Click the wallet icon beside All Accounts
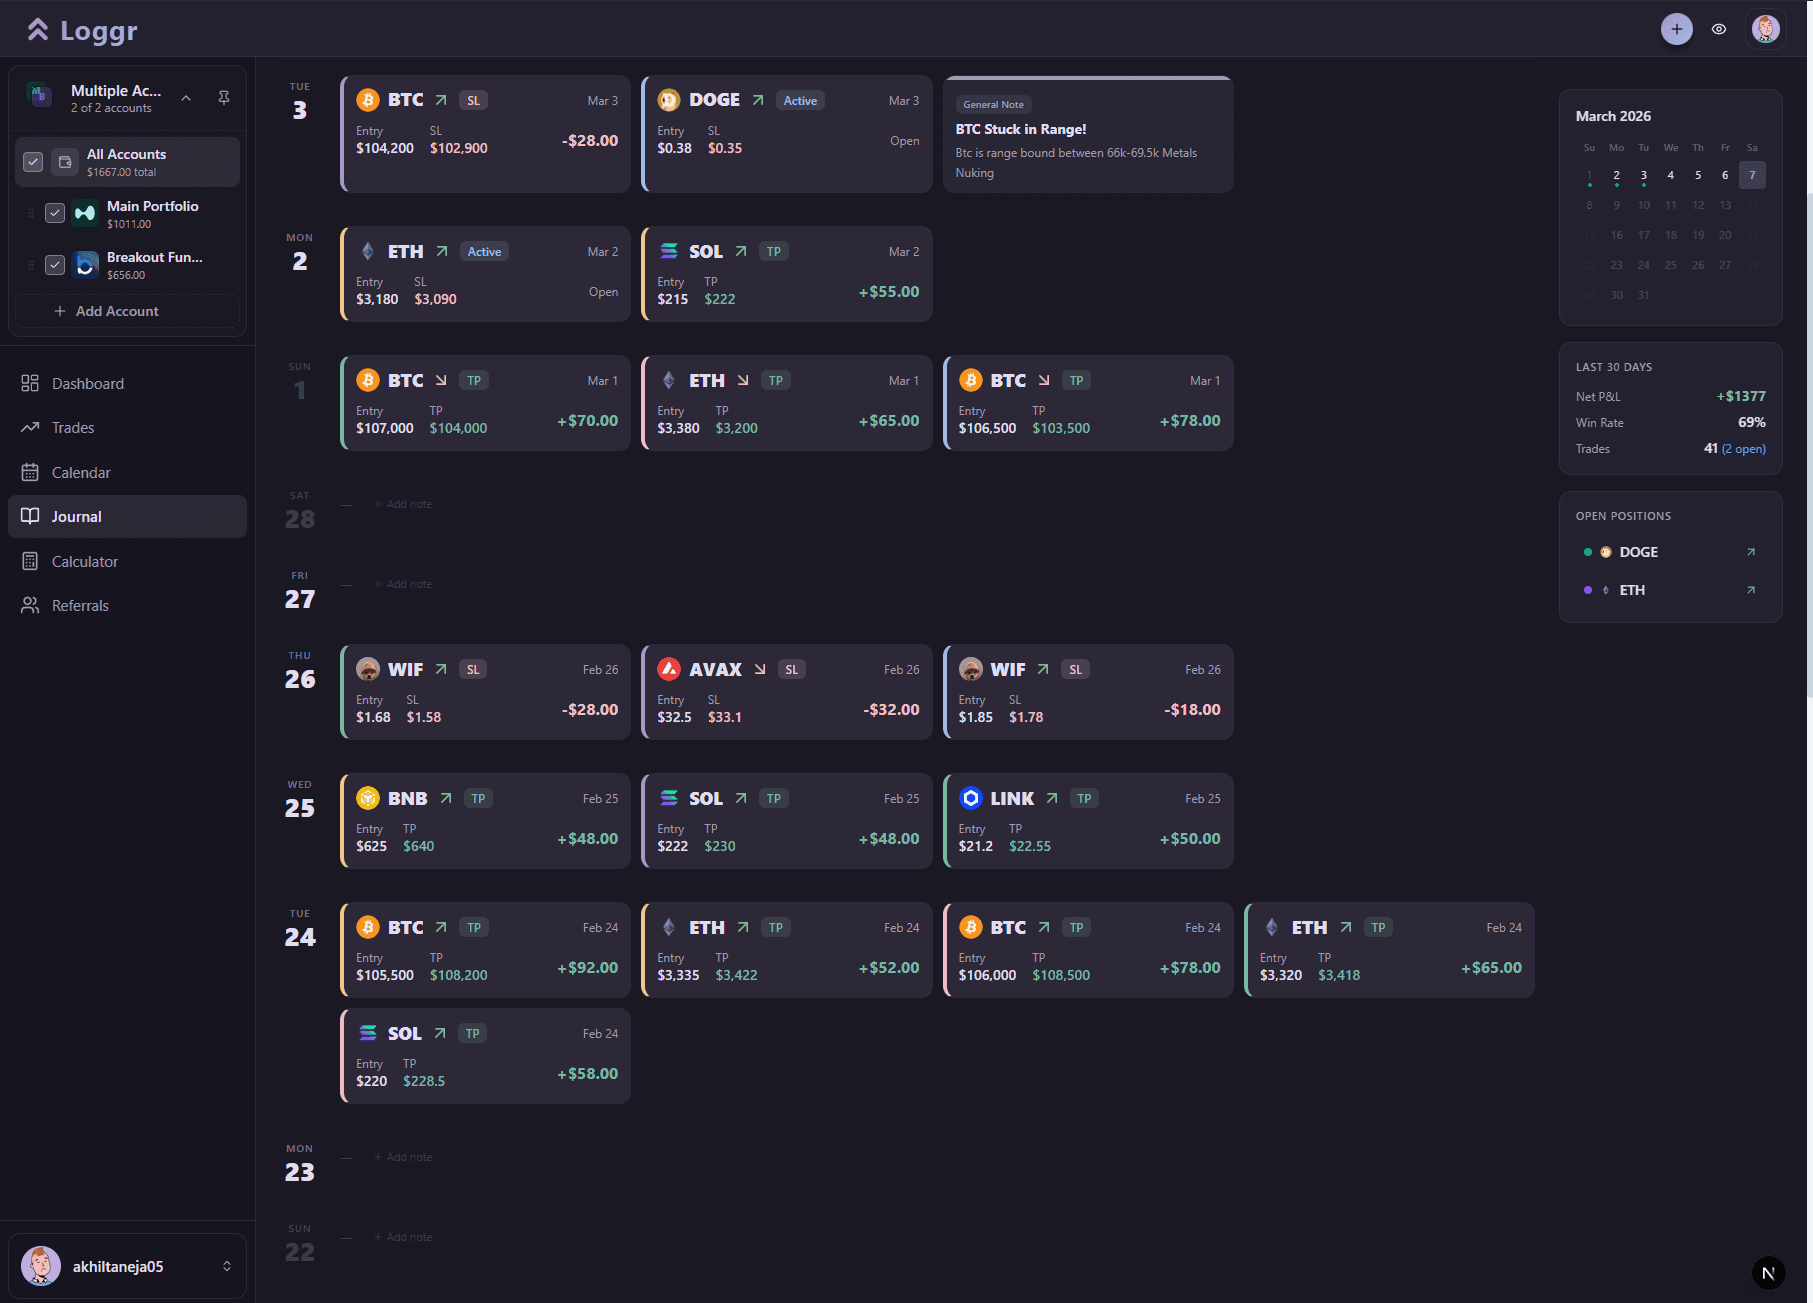The height and width of the screenshot is (1303, 1813). pos(64,161)
